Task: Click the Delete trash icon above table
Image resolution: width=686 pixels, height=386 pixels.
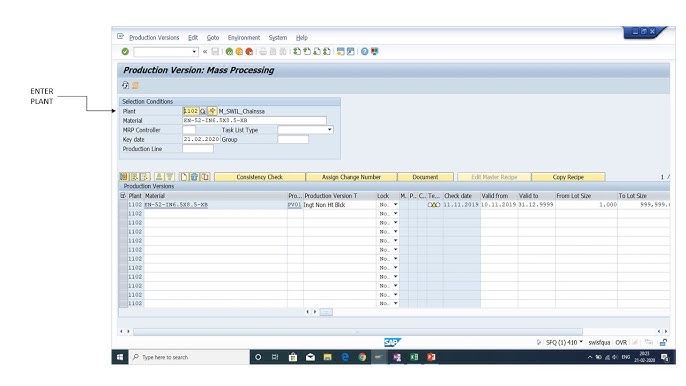Action: coord(194,177)
